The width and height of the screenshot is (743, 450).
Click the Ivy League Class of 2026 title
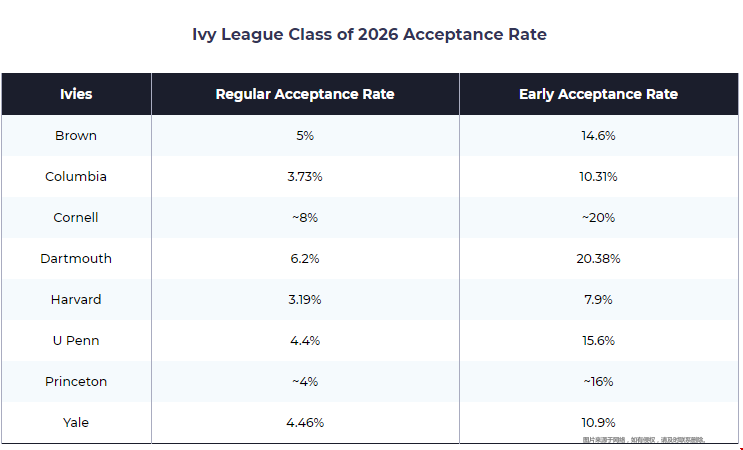(x=369, y=34)
